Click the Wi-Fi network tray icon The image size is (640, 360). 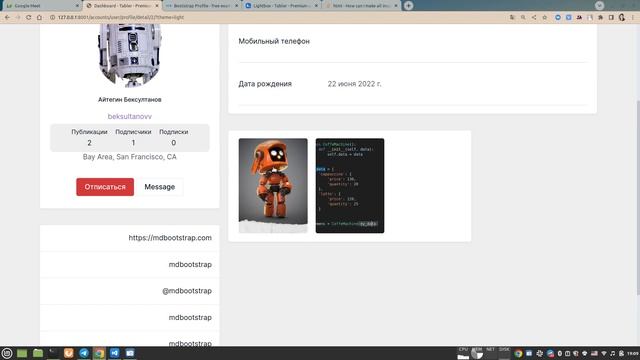604,353
